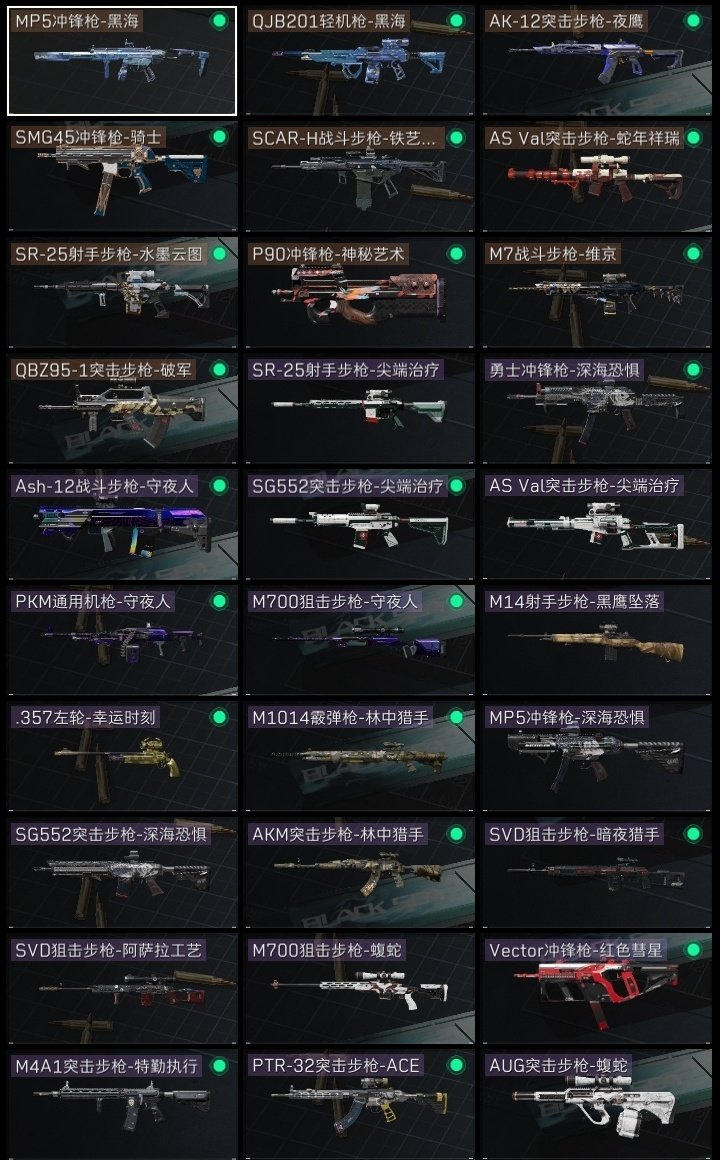The image size is (720, 1160).
Task: Choose the MP5冲锋枪-深海恐惧 weapon image
Action: 595,758
